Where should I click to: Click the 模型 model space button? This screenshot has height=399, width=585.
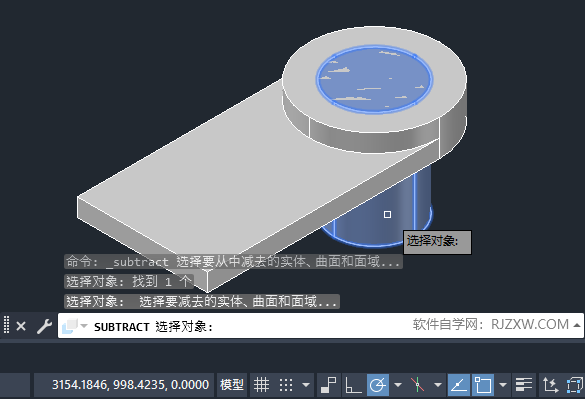(232, 384)
